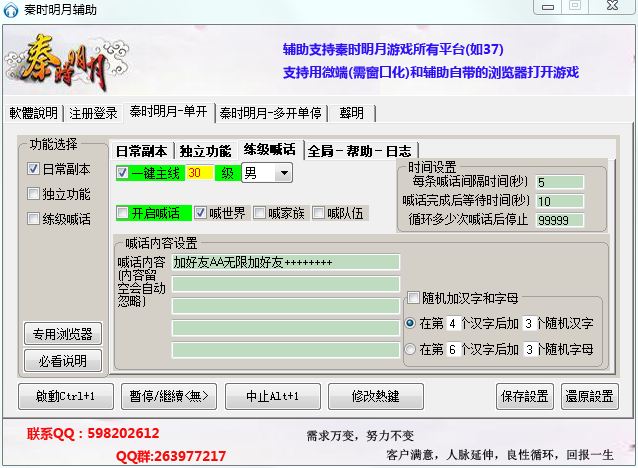638x468 pixels.
Task: Close the 秦时明月辅助 window
Action: (x=612, y=6)
